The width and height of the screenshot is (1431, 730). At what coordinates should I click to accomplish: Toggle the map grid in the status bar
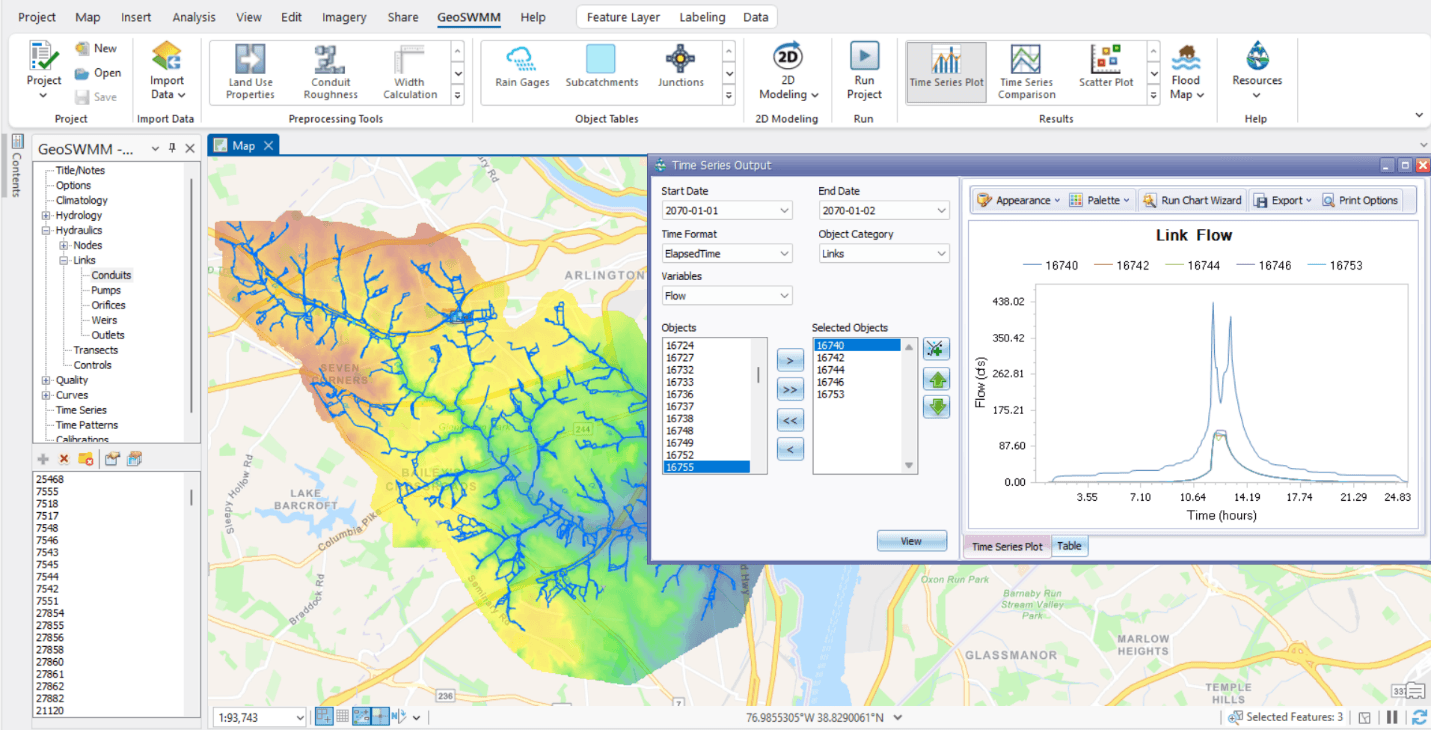coord(342,716)
